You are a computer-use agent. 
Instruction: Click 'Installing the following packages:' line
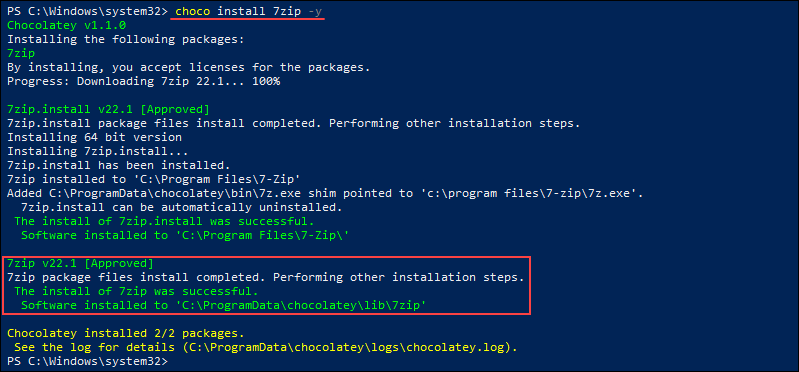126,39
